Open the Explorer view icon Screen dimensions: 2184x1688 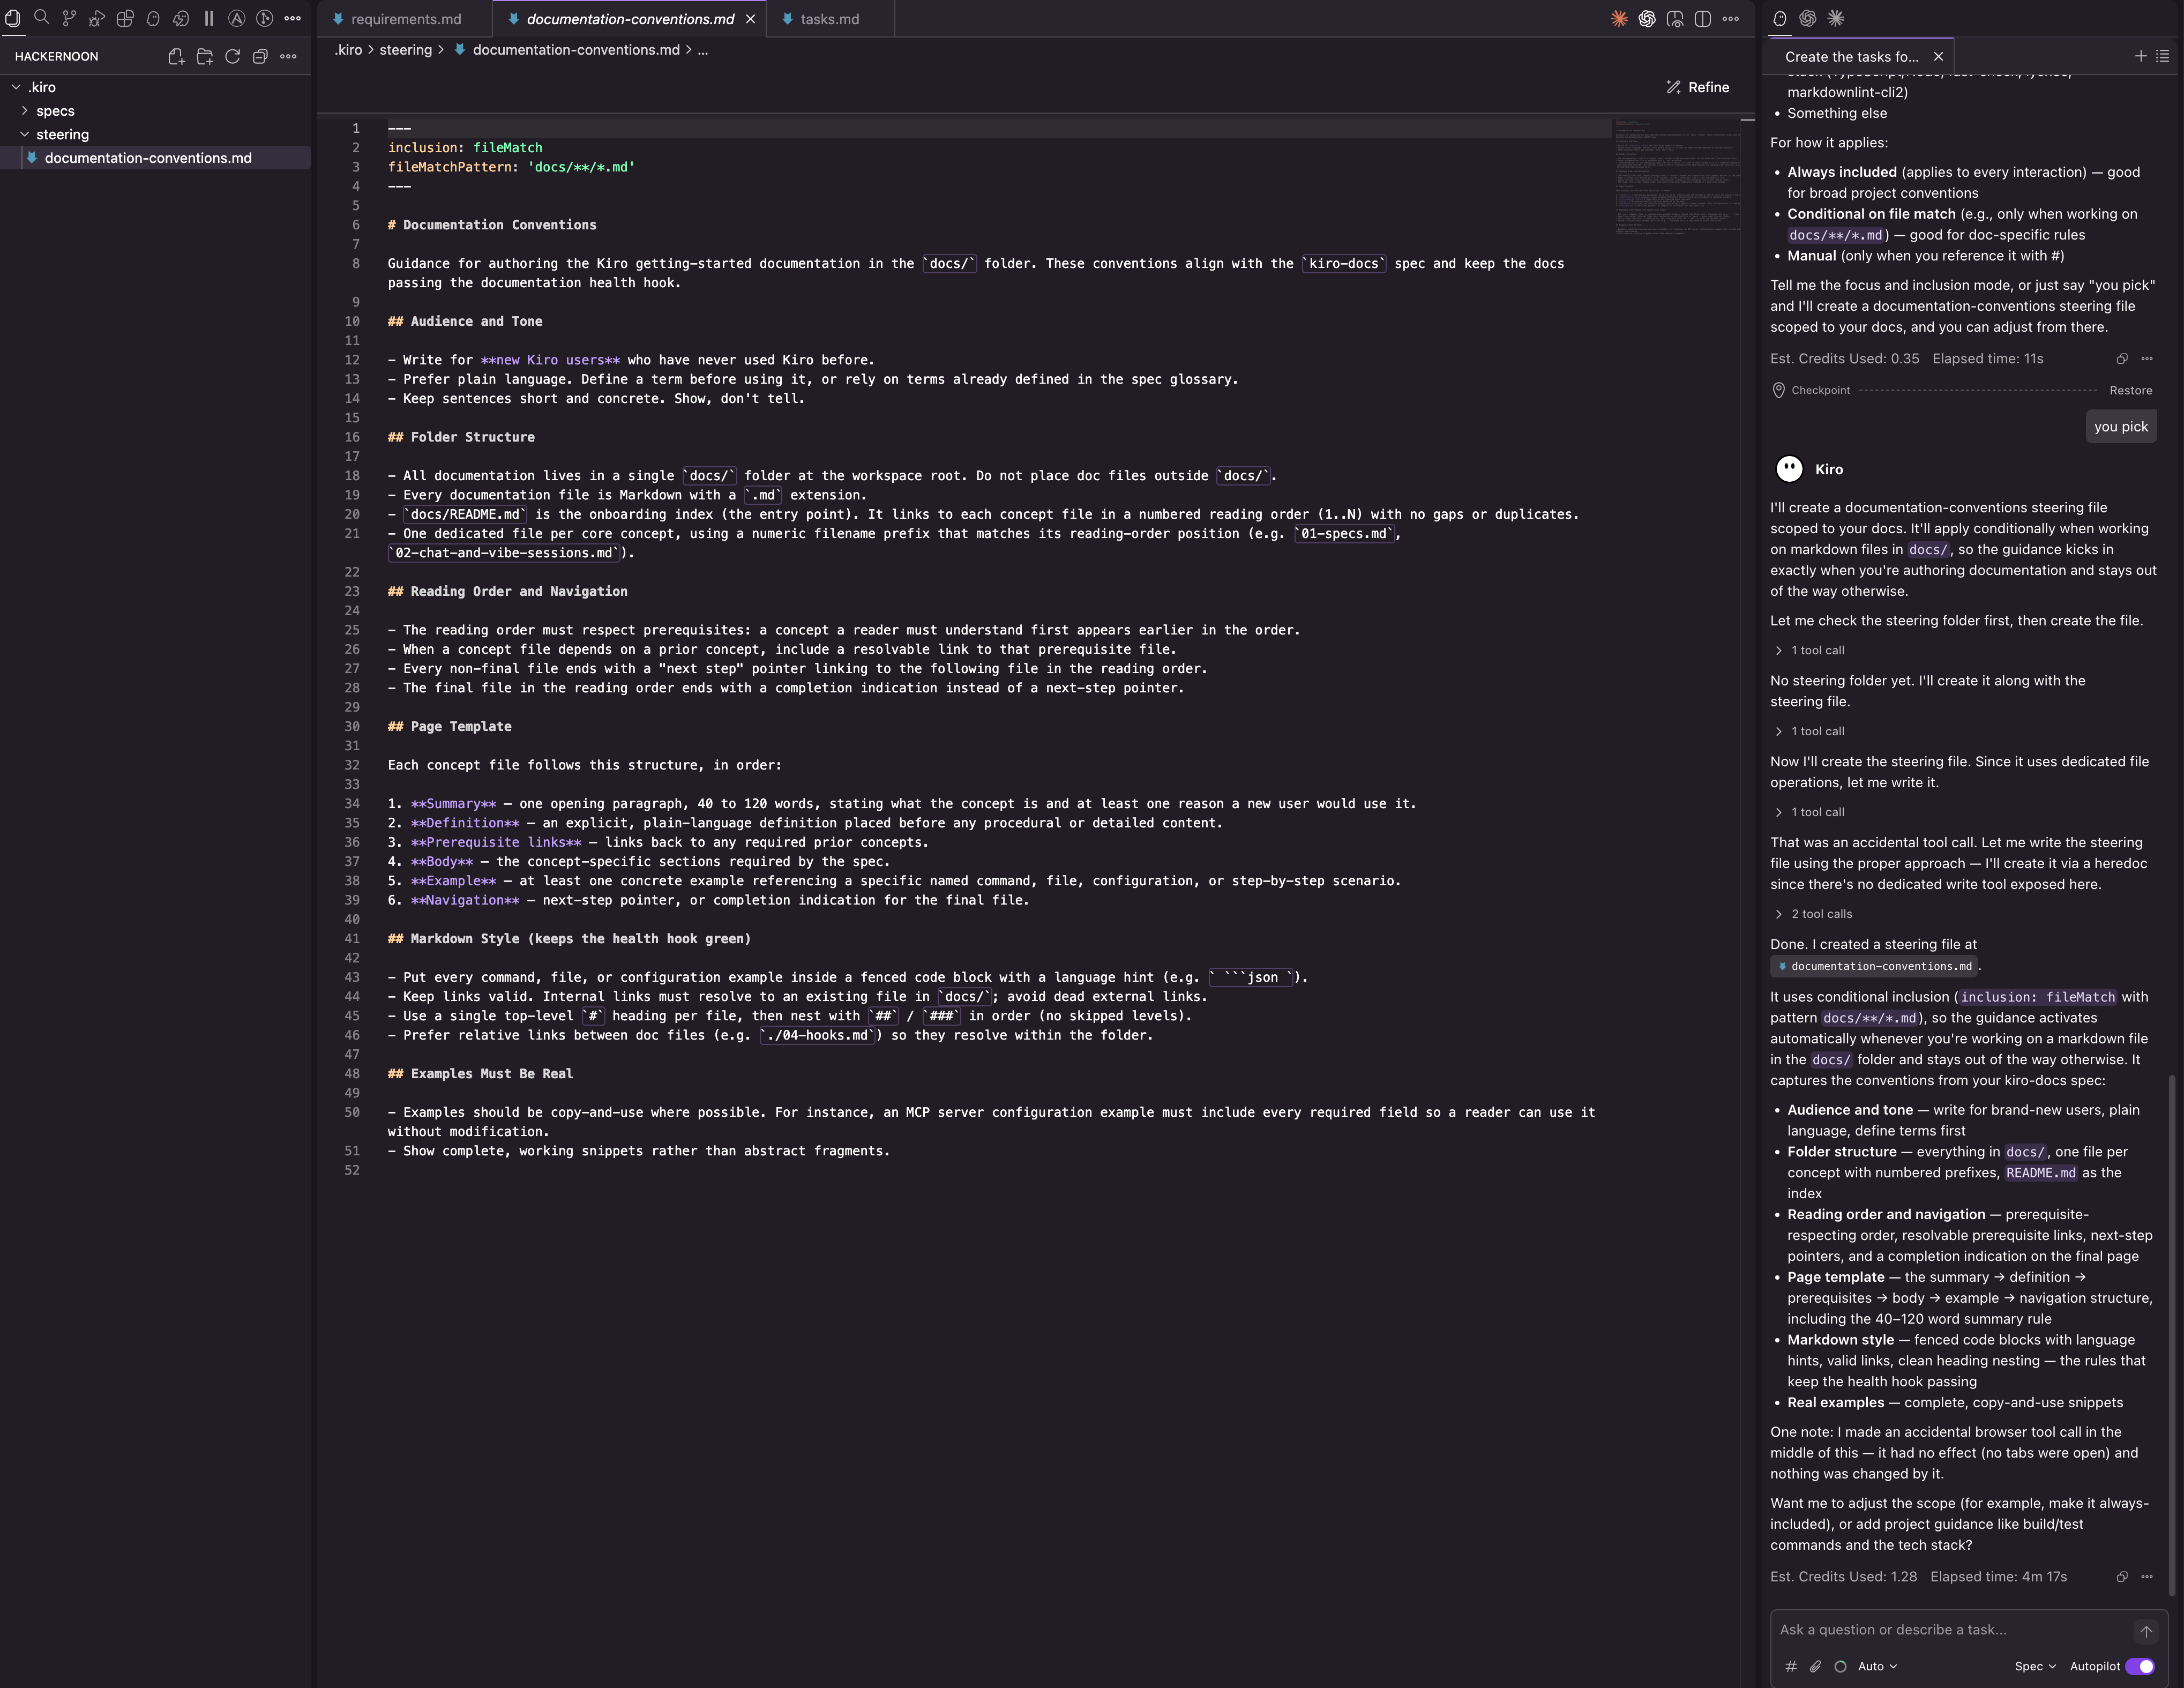coord(13,18)
